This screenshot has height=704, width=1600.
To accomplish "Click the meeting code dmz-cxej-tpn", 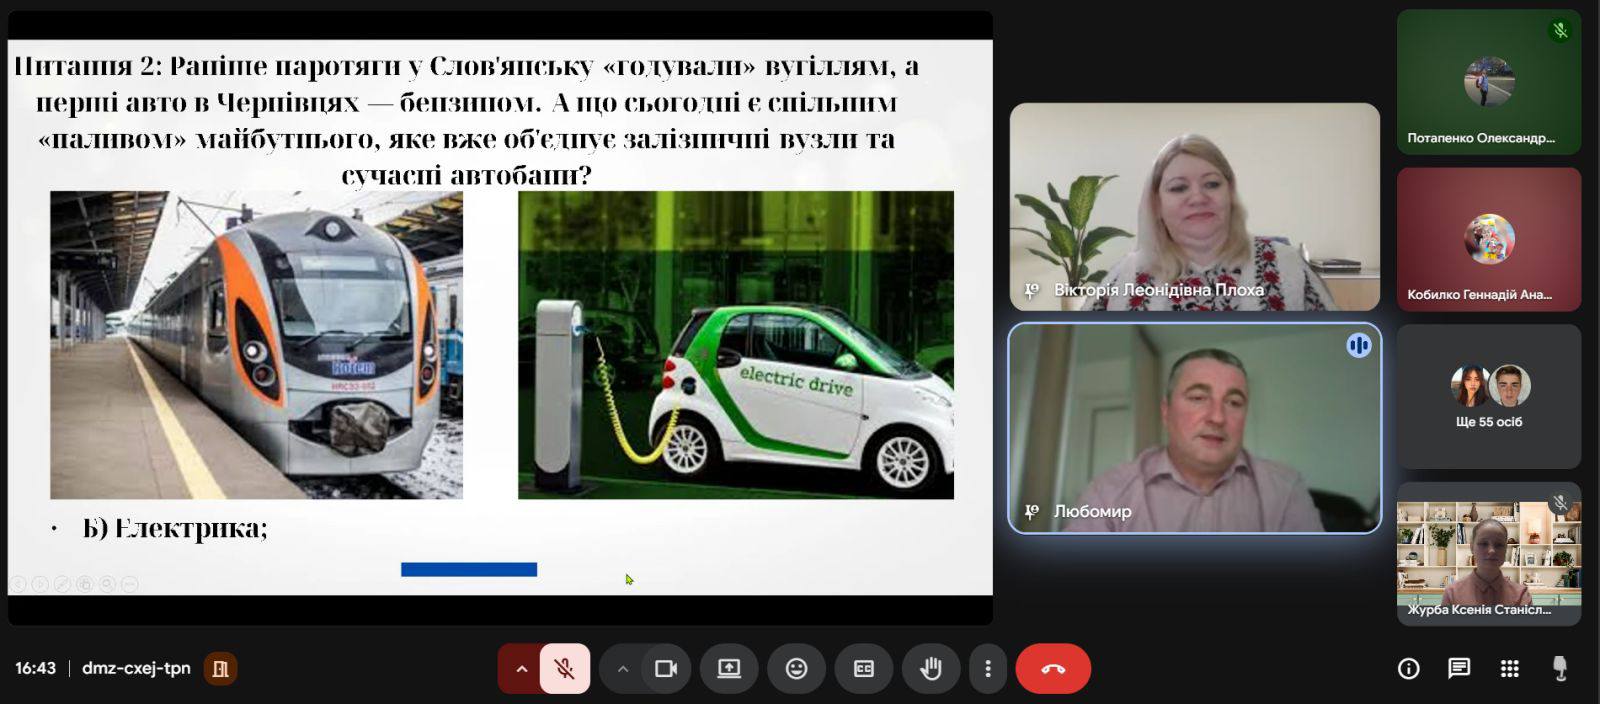I will pyautogui.click(x=136, y=668).
